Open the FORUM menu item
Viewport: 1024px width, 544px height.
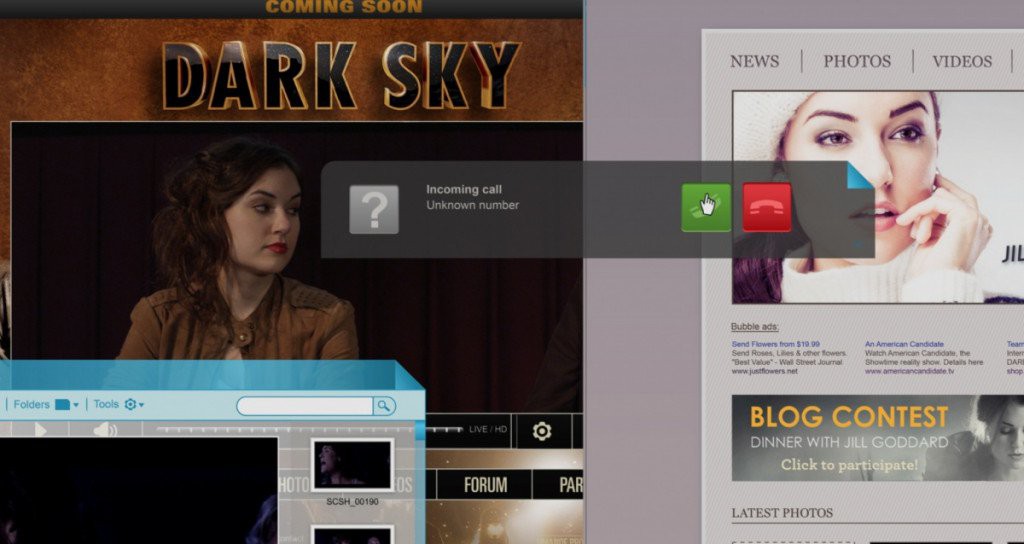pos(485,485)
